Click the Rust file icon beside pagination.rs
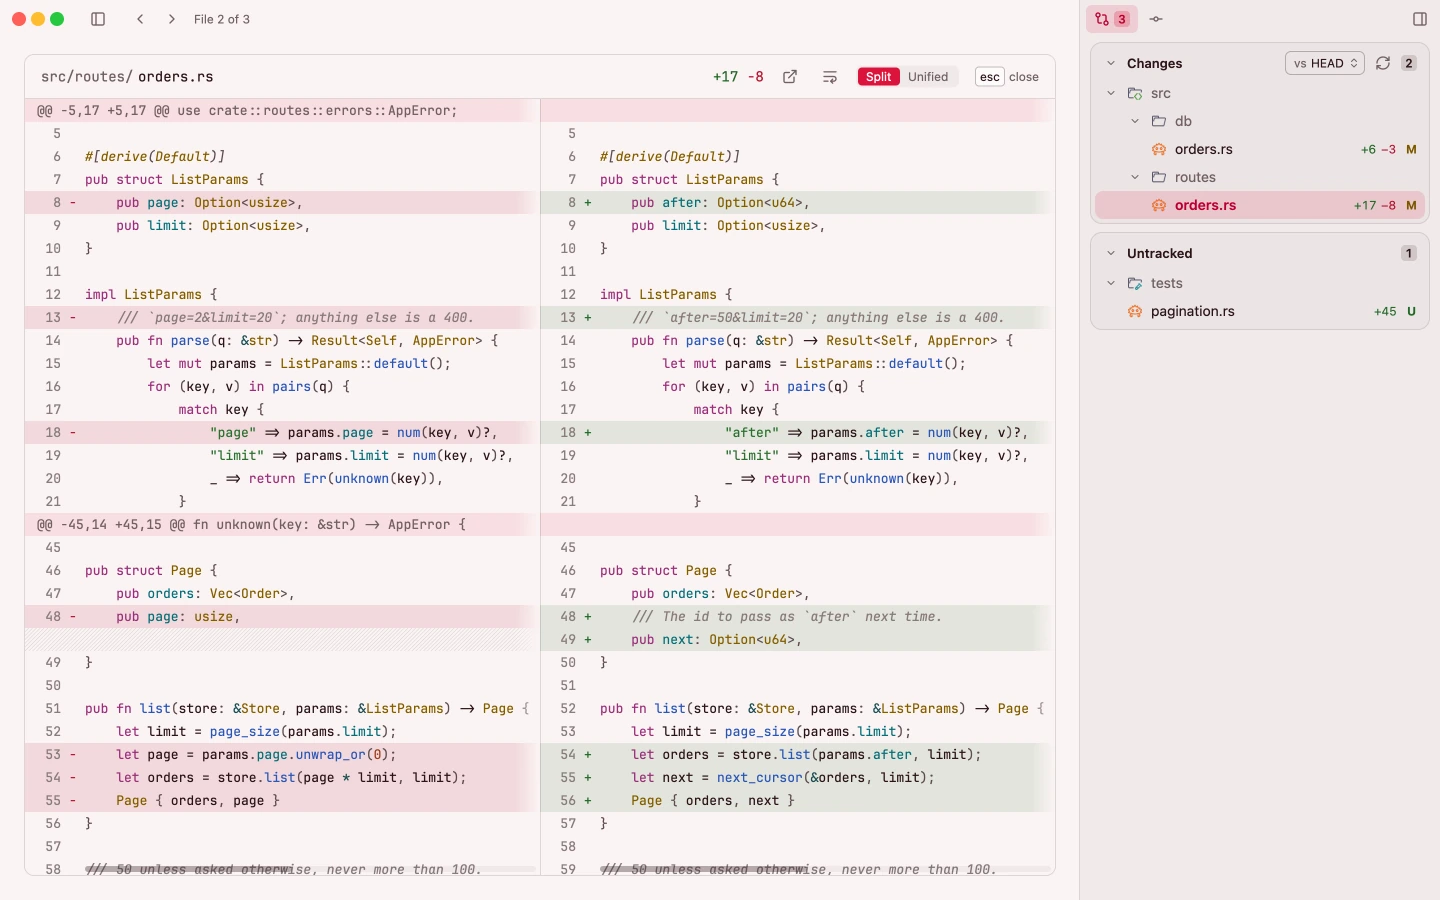The width and height of the screenshot is (1440, 900). 1135,311
